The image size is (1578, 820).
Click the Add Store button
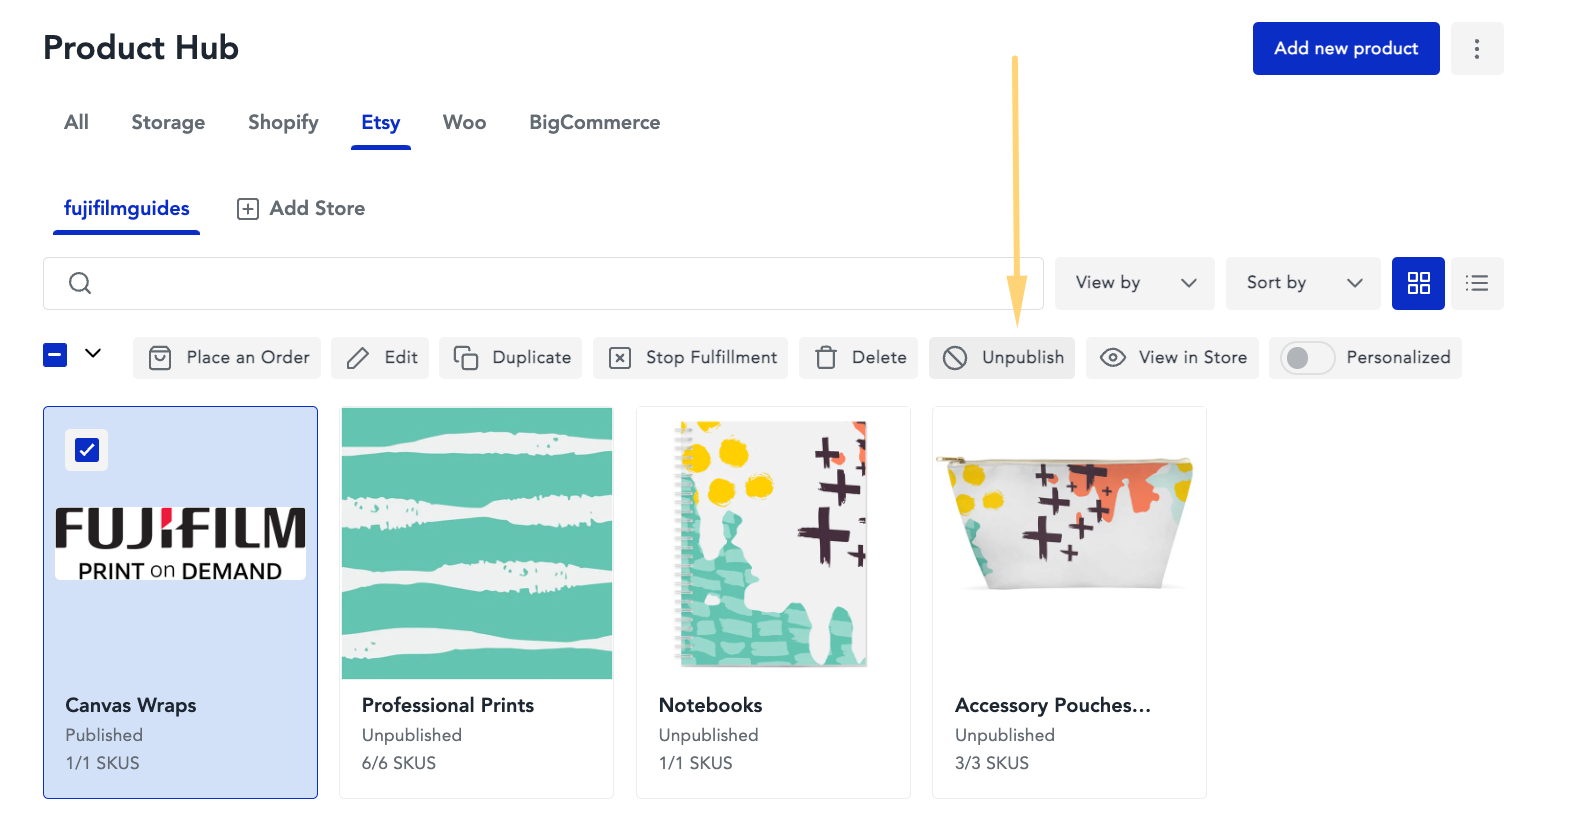301,208
